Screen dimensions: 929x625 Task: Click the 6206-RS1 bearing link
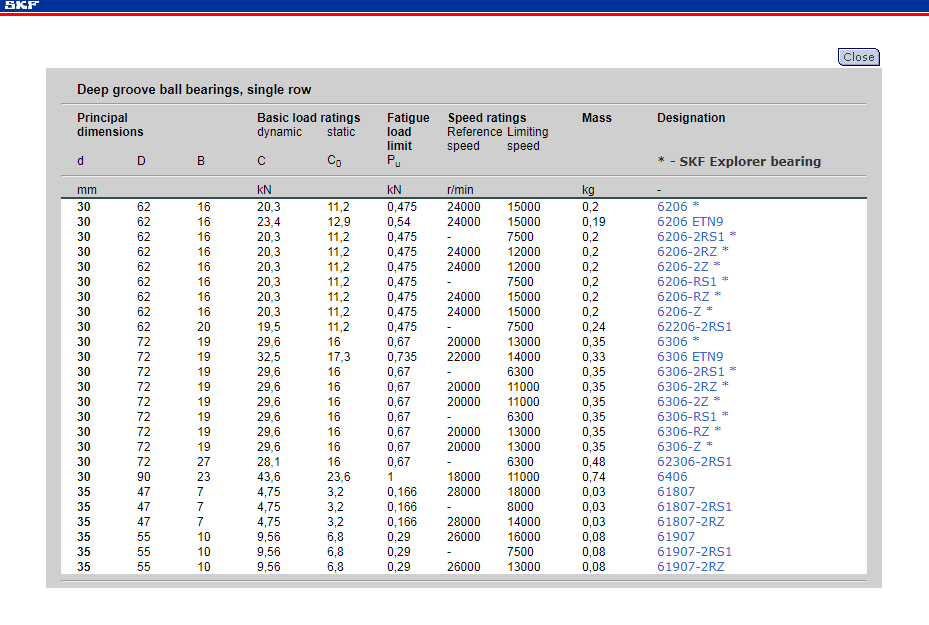click(686, 282)
